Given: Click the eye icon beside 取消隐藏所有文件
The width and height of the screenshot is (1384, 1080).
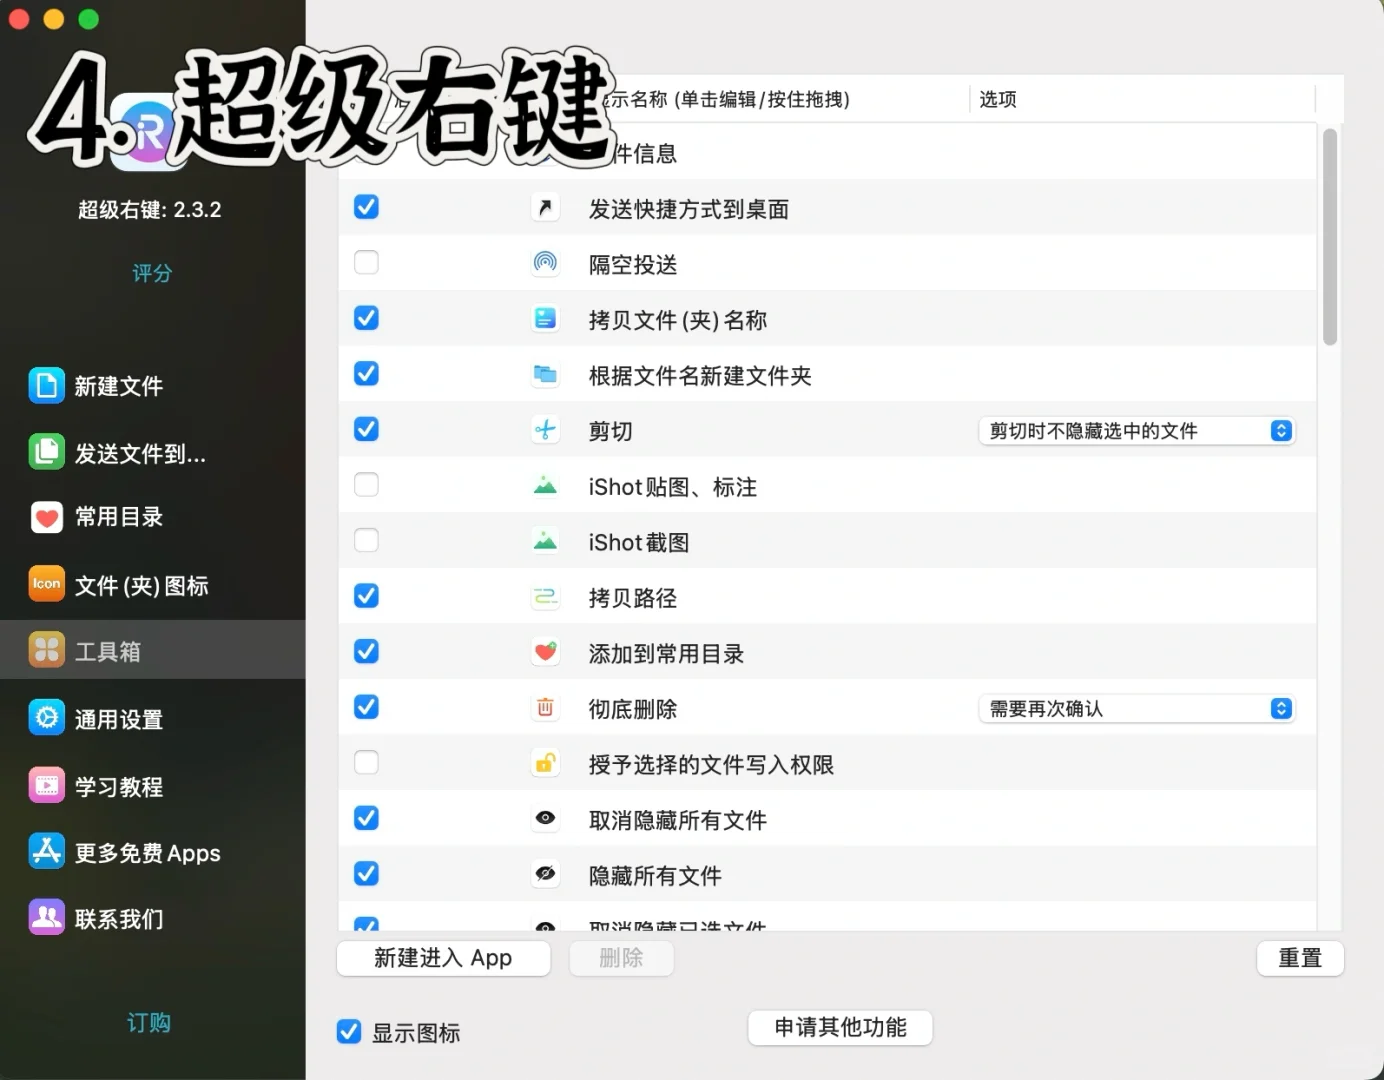Looking at the screenshot, I should coord(545,818).
